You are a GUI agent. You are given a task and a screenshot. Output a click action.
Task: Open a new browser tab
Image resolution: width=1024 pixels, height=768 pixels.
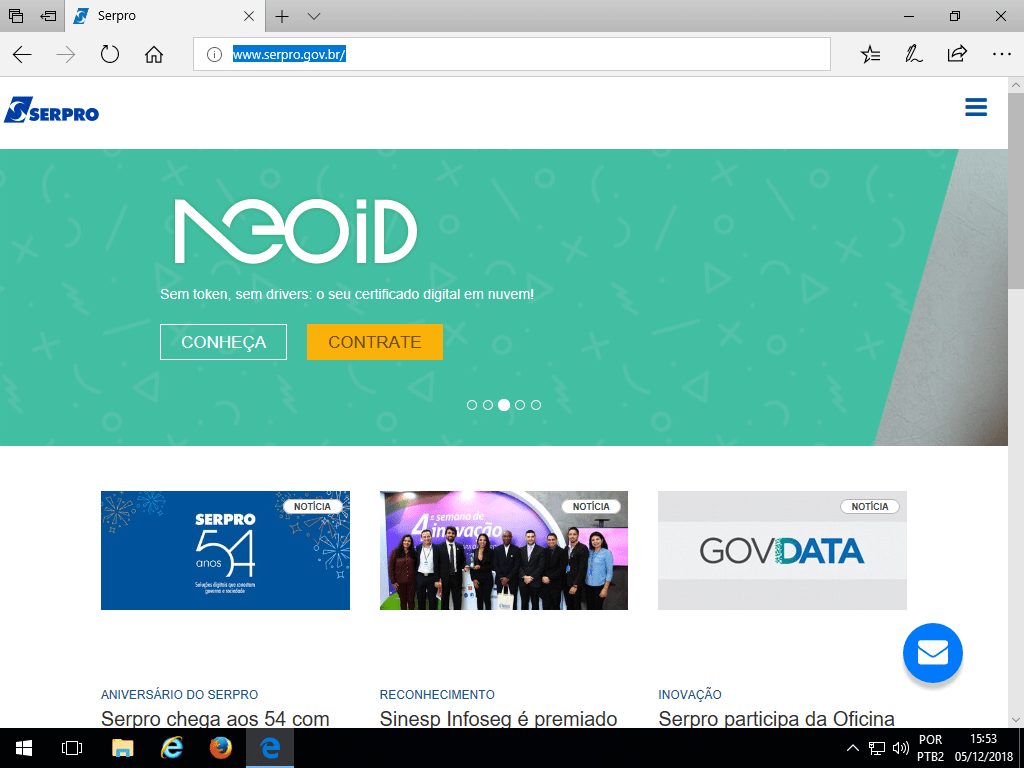(x=282, y=16)
